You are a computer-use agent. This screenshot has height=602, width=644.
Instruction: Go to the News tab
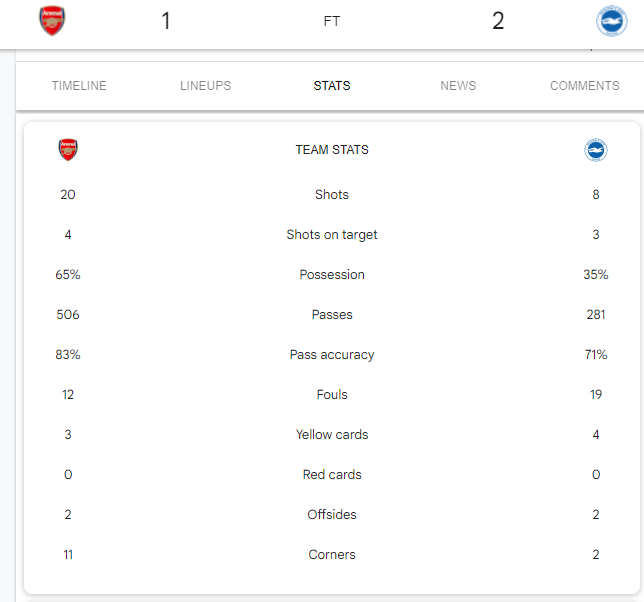click(x=458, y=86)
